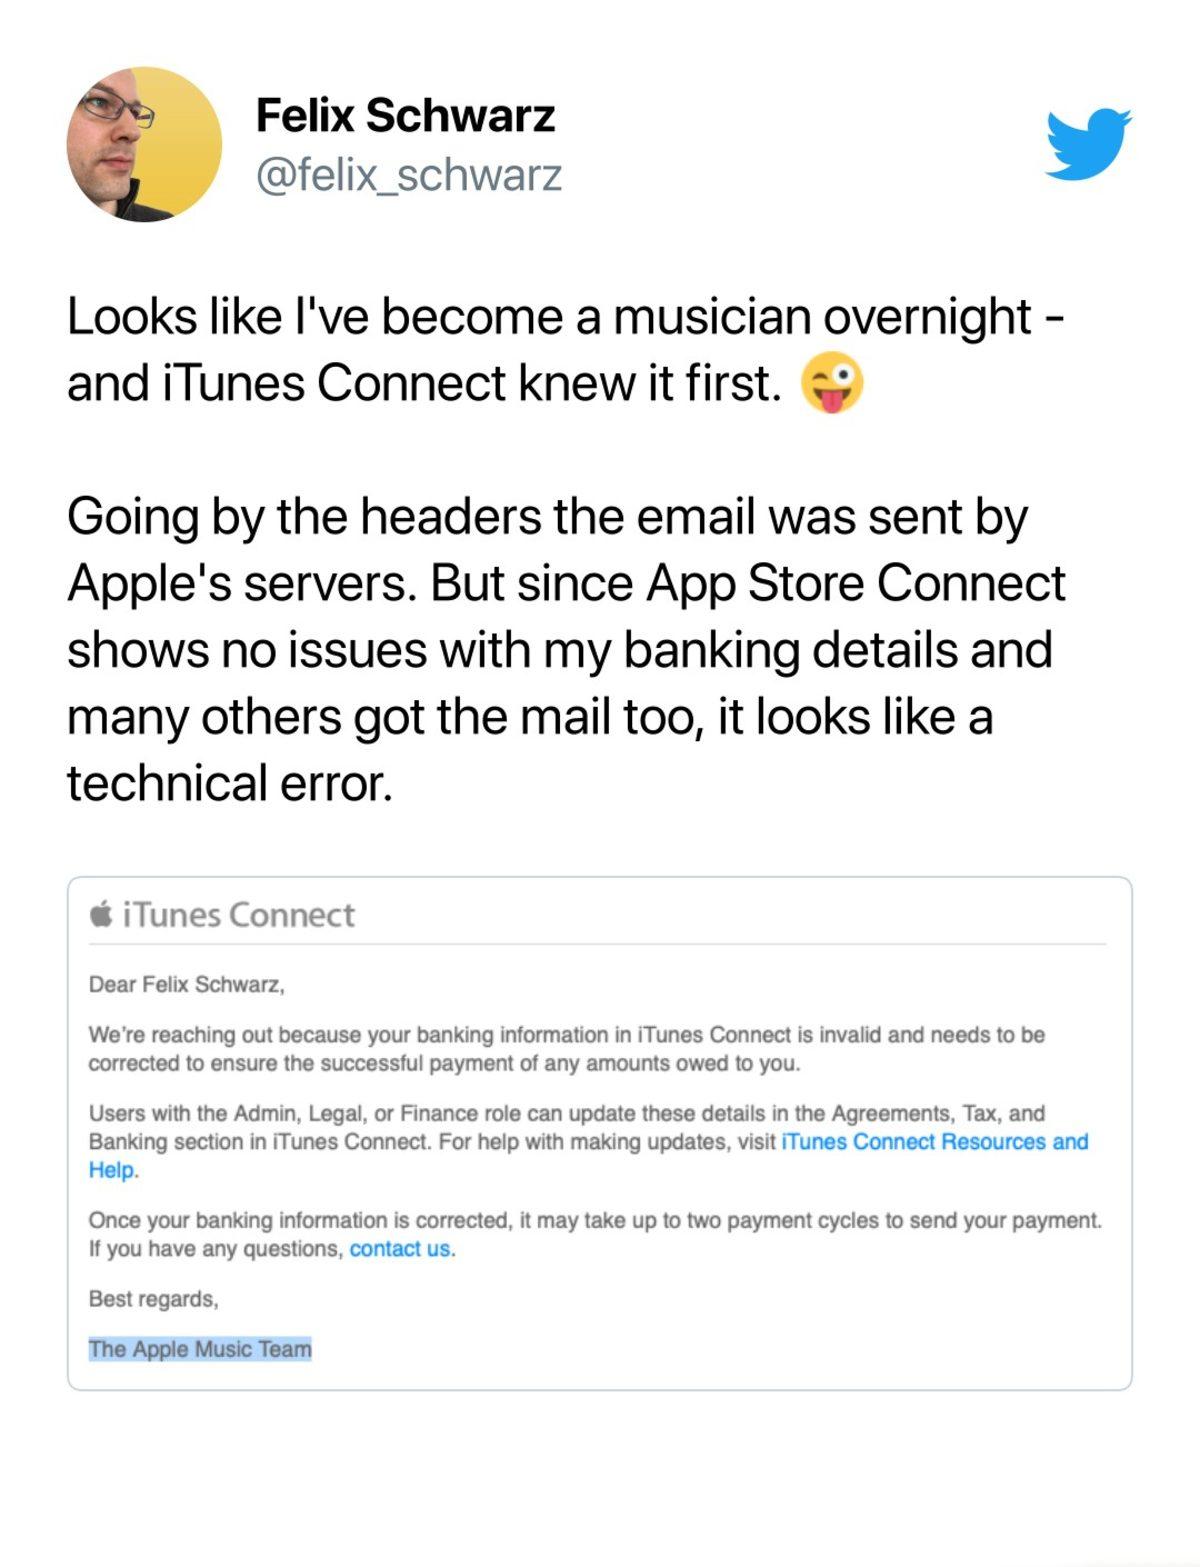Click the contact us link
The height and width of the screenshot is (1567, 1200).
tap(399, 1249)
